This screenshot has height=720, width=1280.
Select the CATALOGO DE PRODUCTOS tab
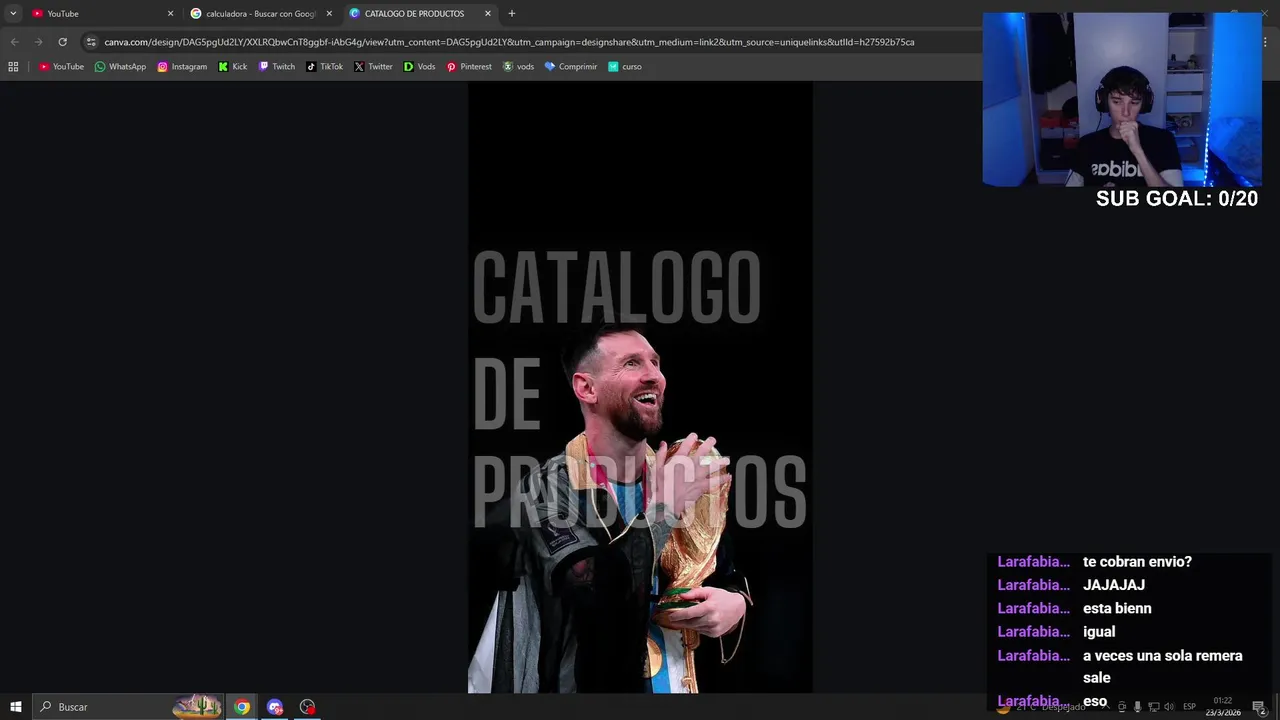(420, 13)
